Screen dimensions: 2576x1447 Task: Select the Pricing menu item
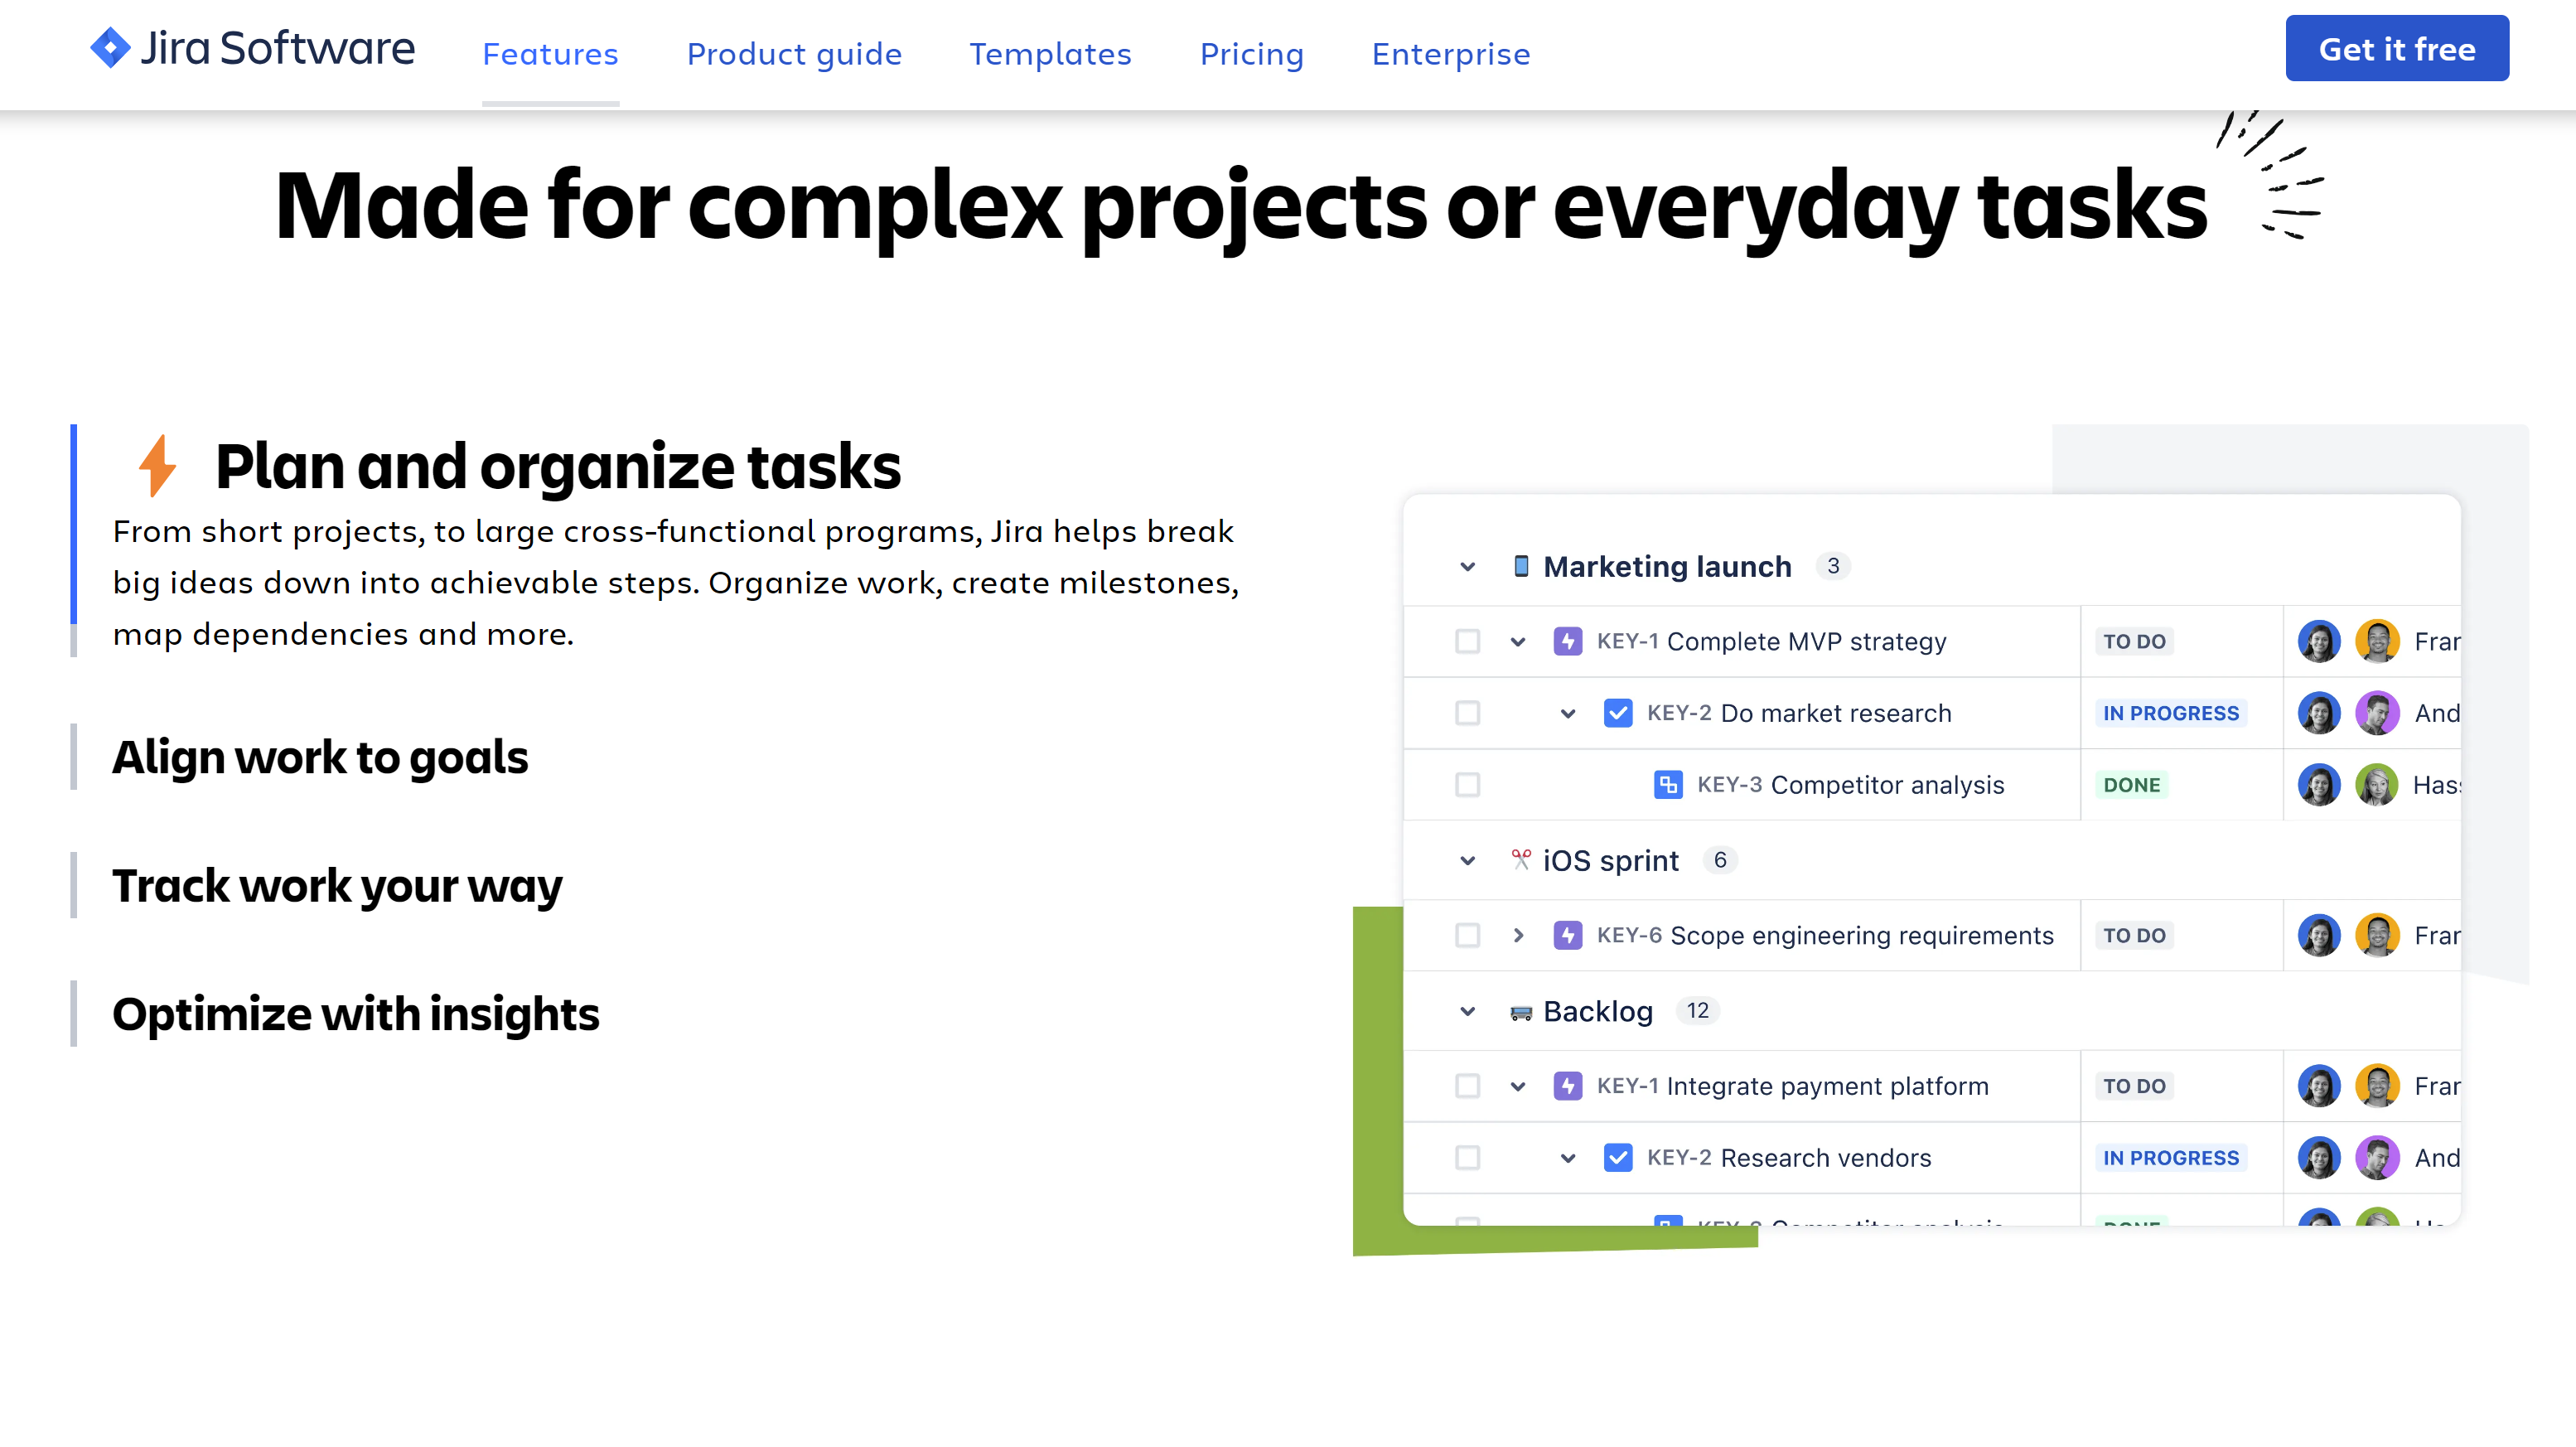(x=1251, y=53)
